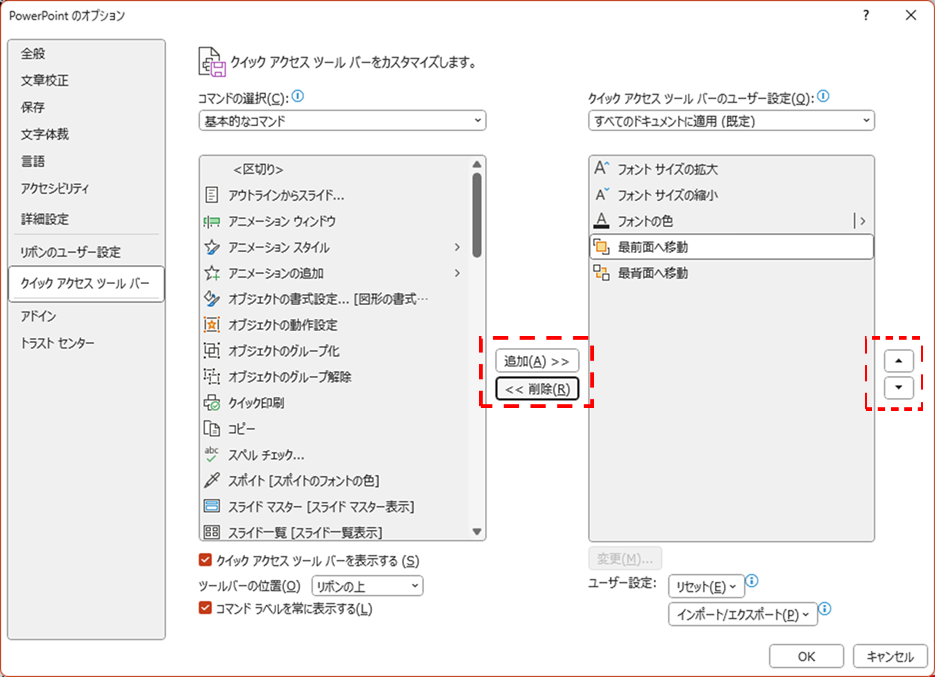Click info icon next to コマンドの選択
This screenshot has width=935, height=677.
pos(297,97)
